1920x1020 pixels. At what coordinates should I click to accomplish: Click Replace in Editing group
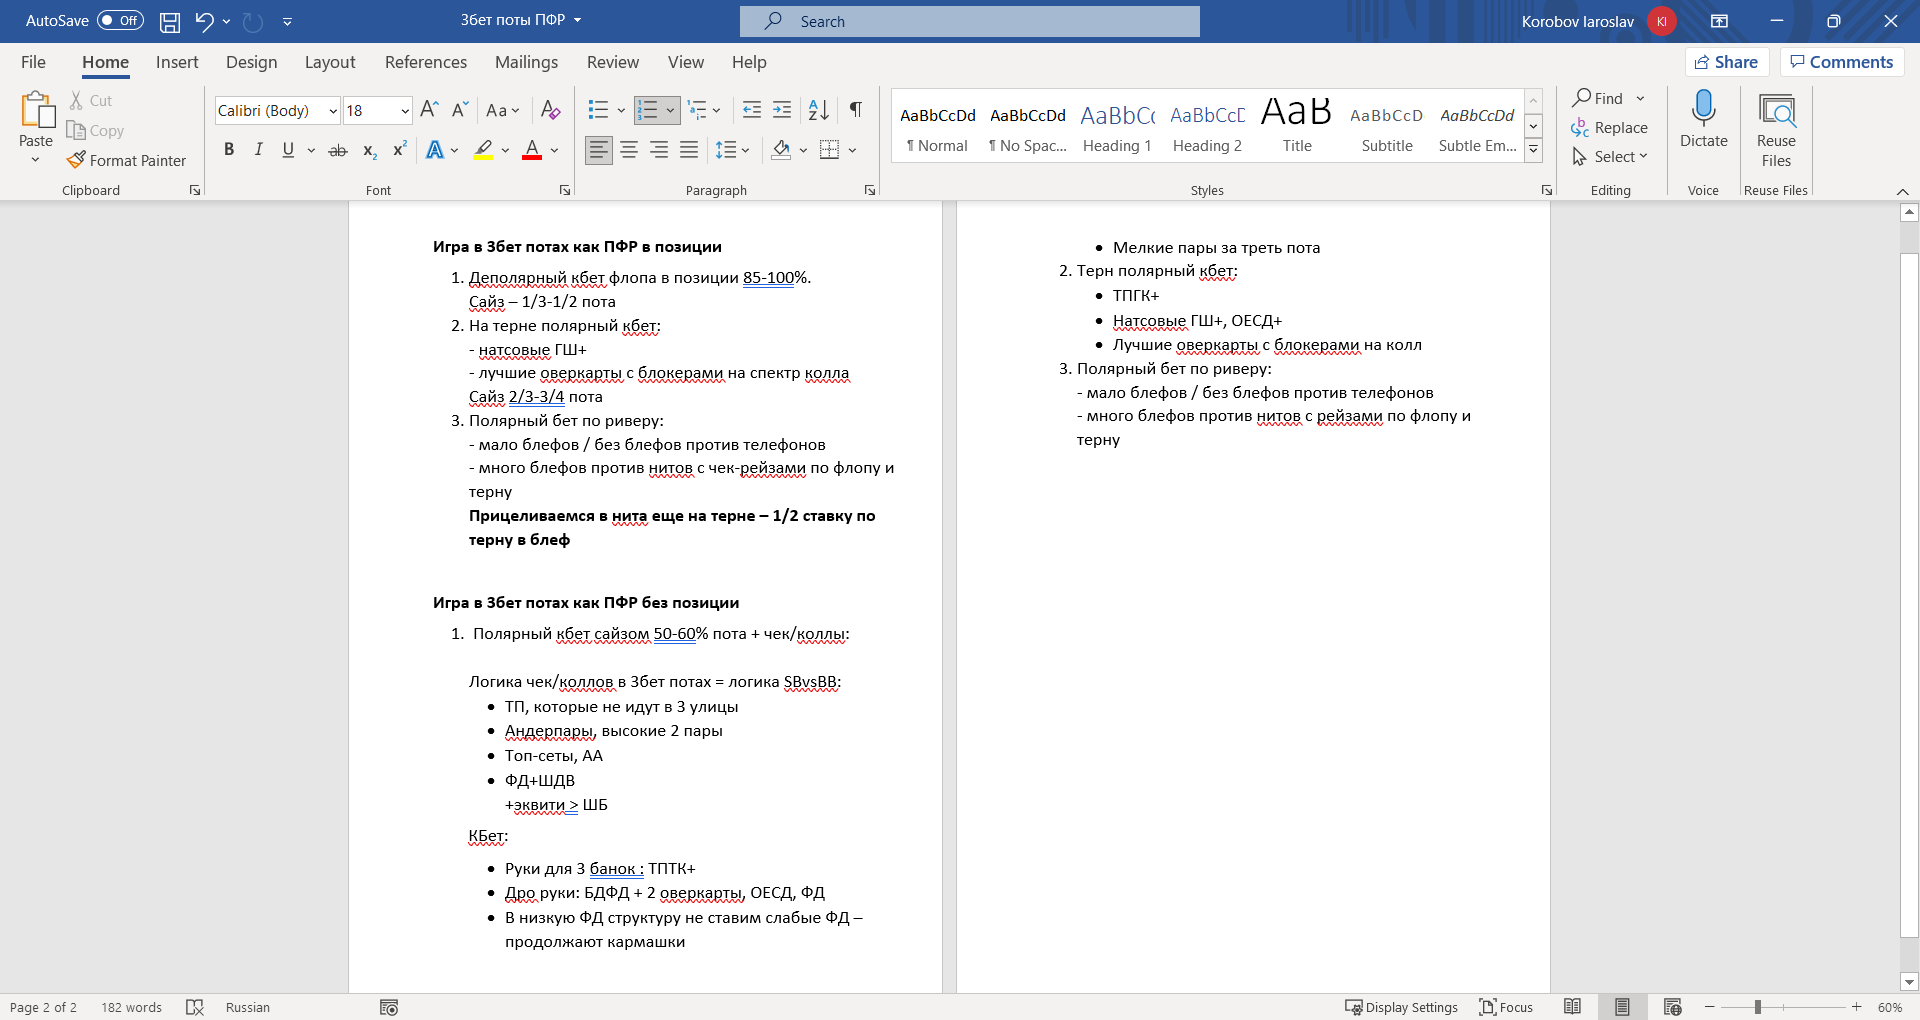(1610, 128)
